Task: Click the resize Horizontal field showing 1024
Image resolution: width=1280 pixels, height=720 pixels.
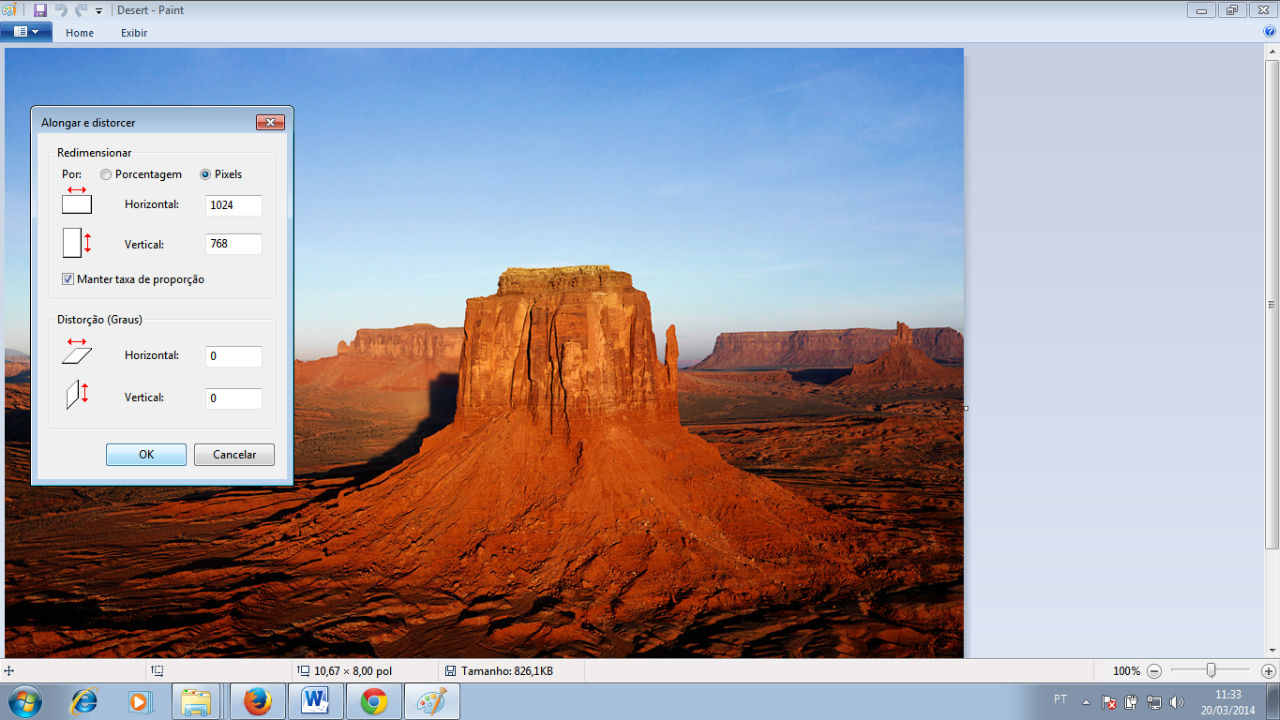Action: (234, 205)
